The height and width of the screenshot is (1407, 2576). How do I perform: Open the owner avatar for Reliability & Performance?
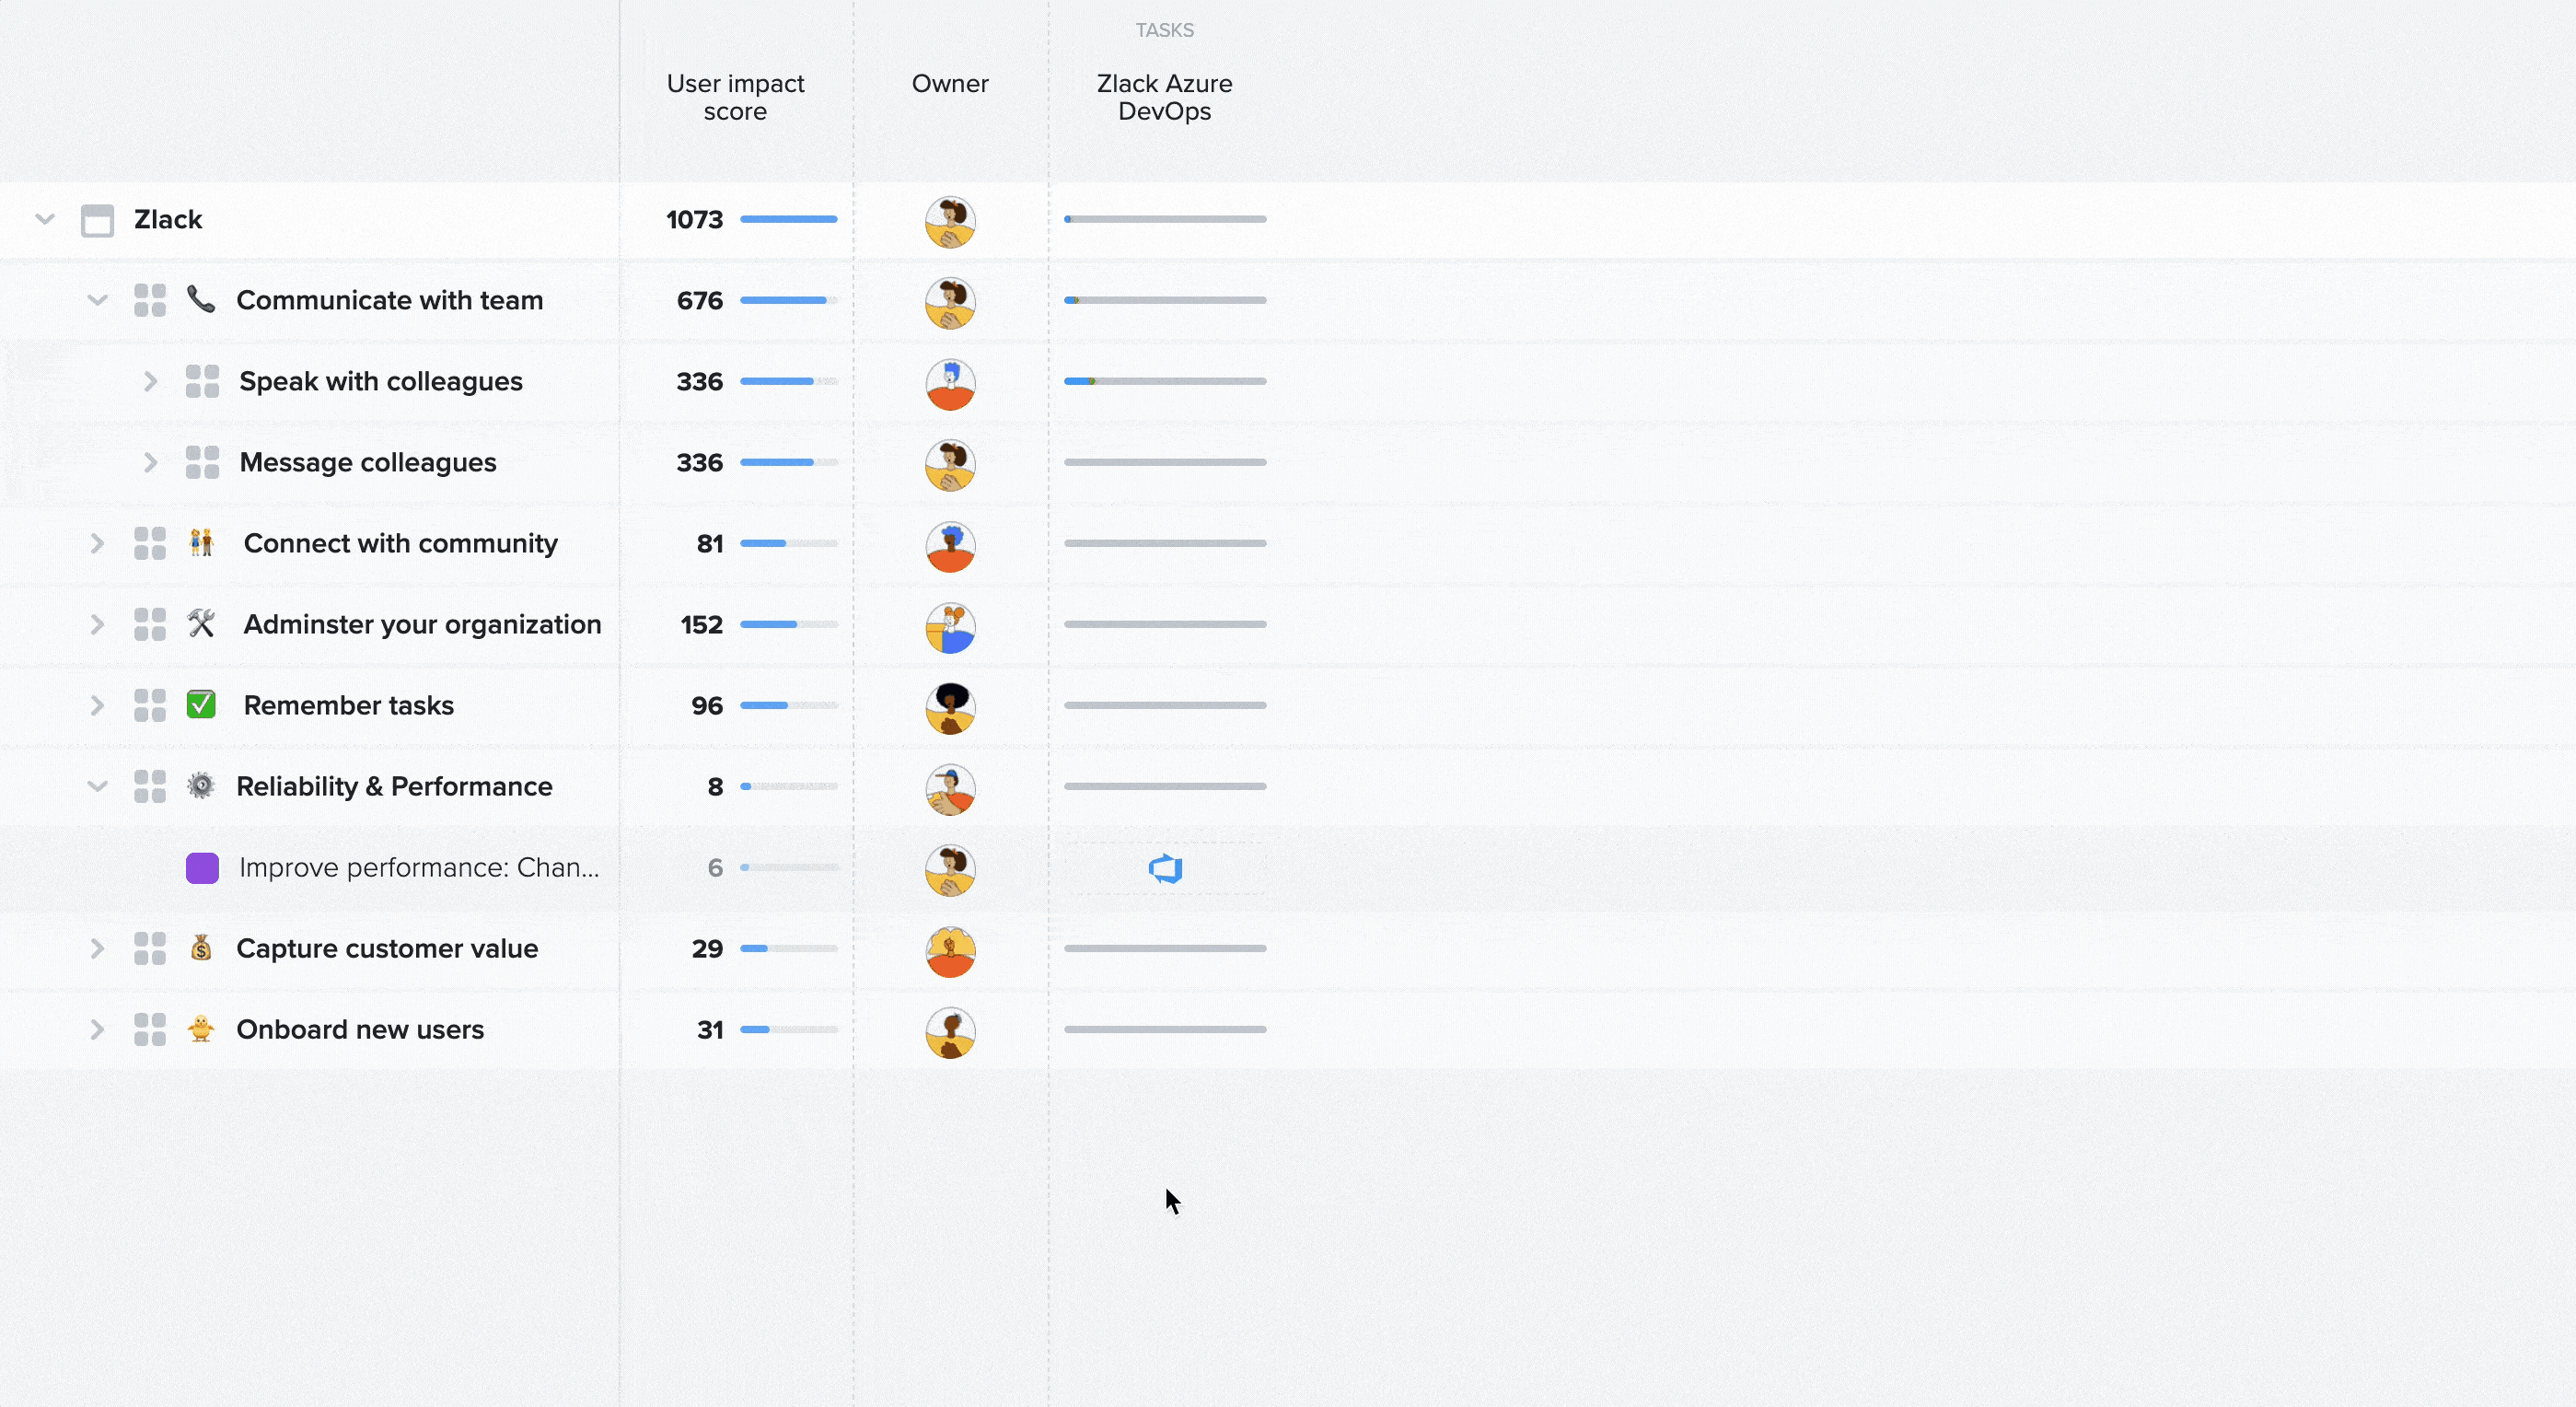950,789
